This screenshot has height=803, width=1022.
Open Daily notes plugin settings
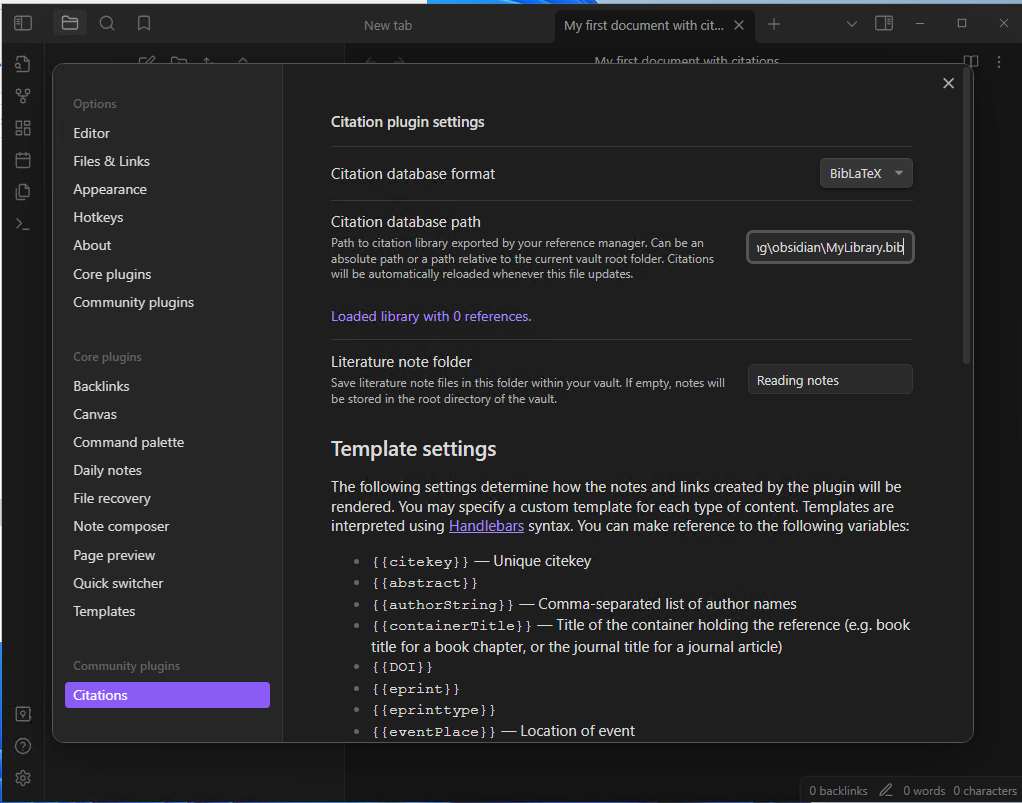107,470
